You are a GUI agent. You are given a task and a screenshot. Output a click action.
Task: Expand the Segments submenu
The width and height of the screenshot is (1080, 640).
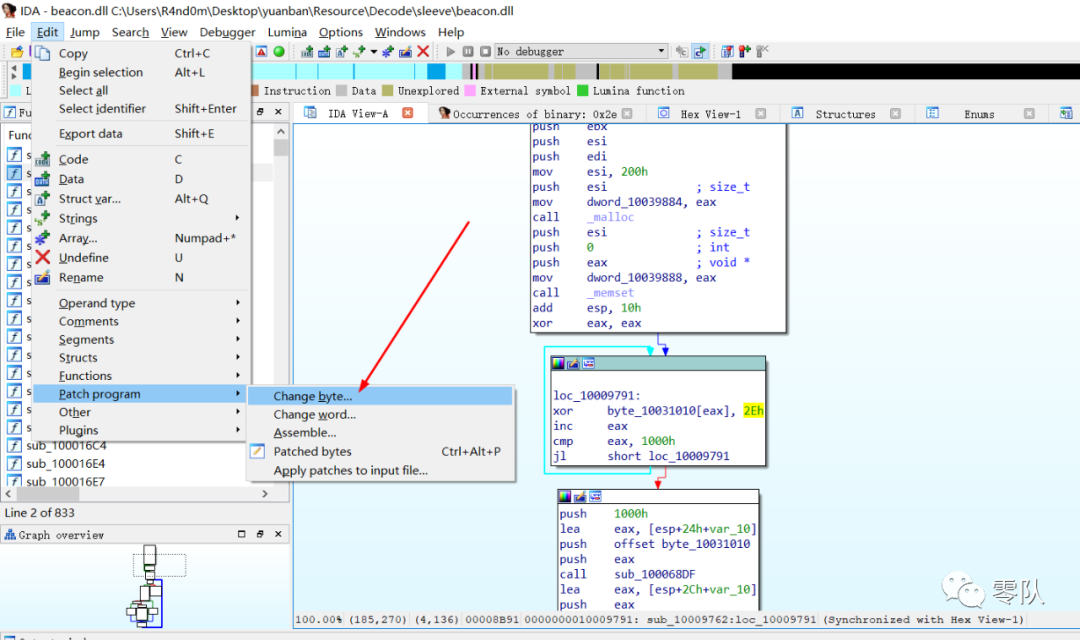point(141,340)
